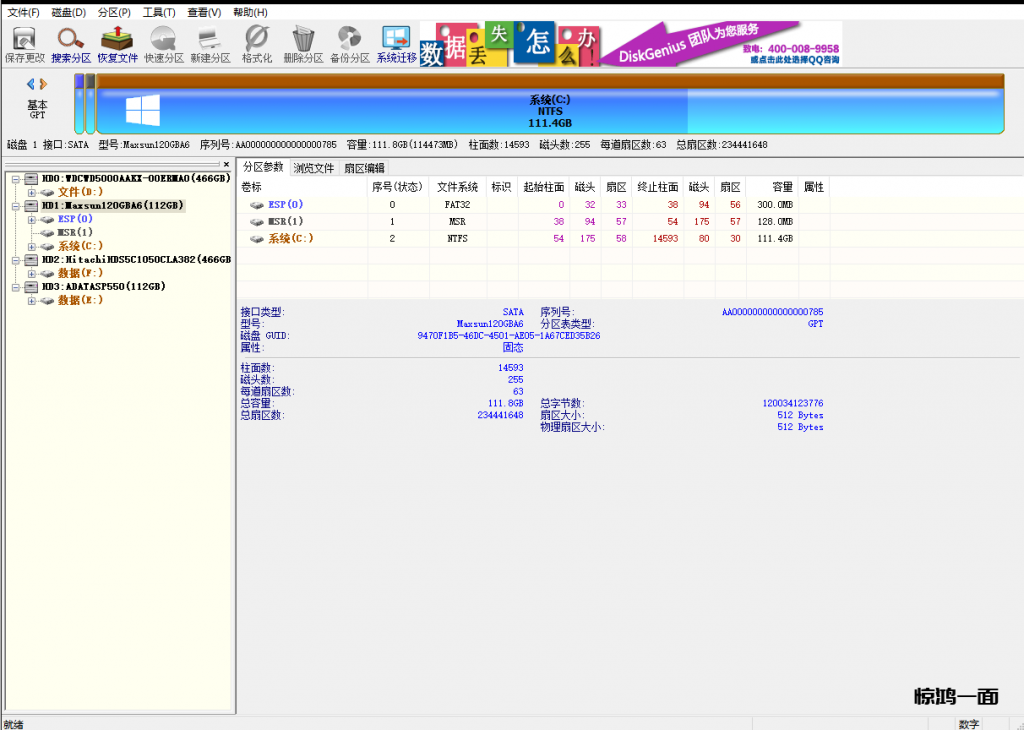The image size is (1024, 730).
Task: Select the 系统(C:) partition bar in disk map
Action: [x=549, y=110]
